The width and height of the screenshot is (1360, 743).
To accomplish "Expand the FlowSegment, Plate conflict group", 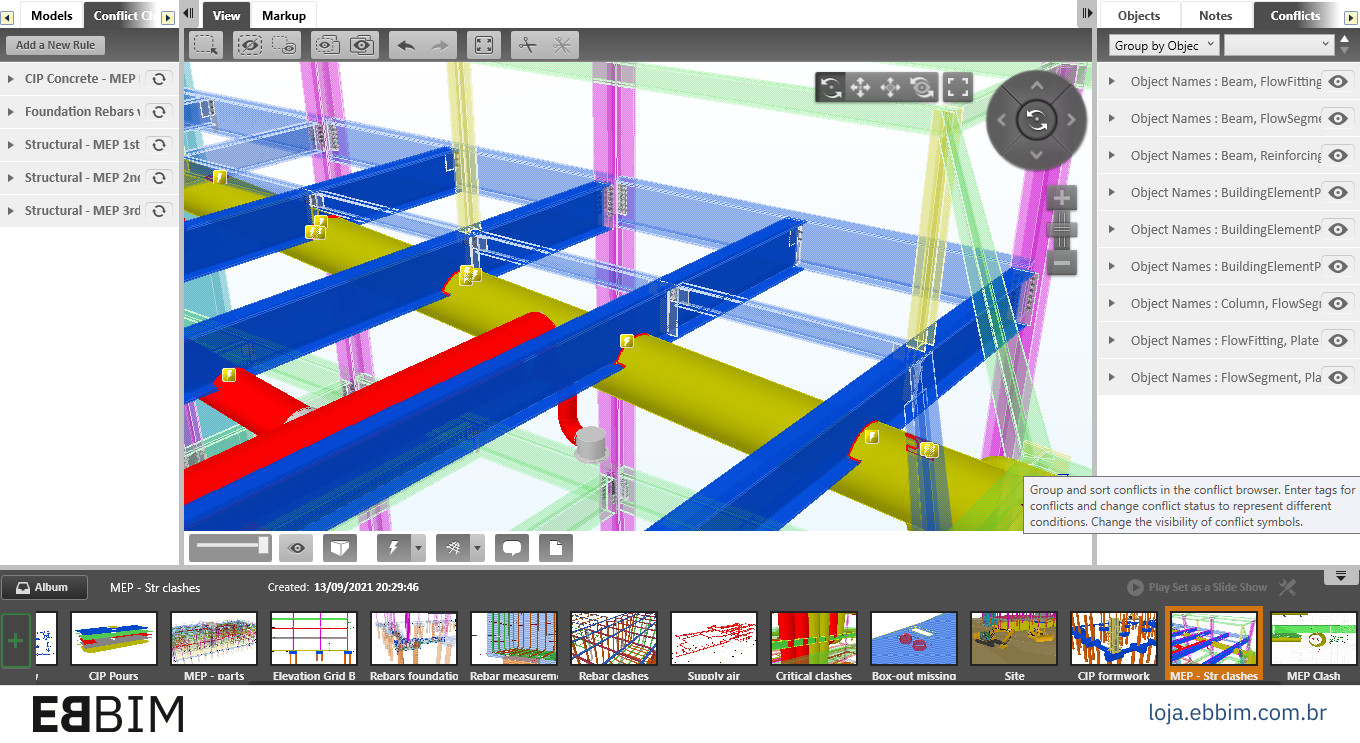I will click(1112, 378).
